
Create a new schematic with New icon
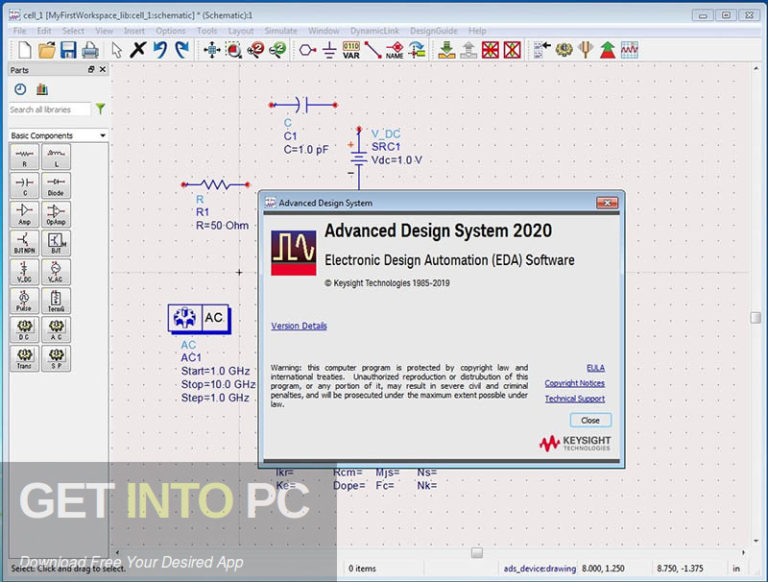click(x=24, y=50)
